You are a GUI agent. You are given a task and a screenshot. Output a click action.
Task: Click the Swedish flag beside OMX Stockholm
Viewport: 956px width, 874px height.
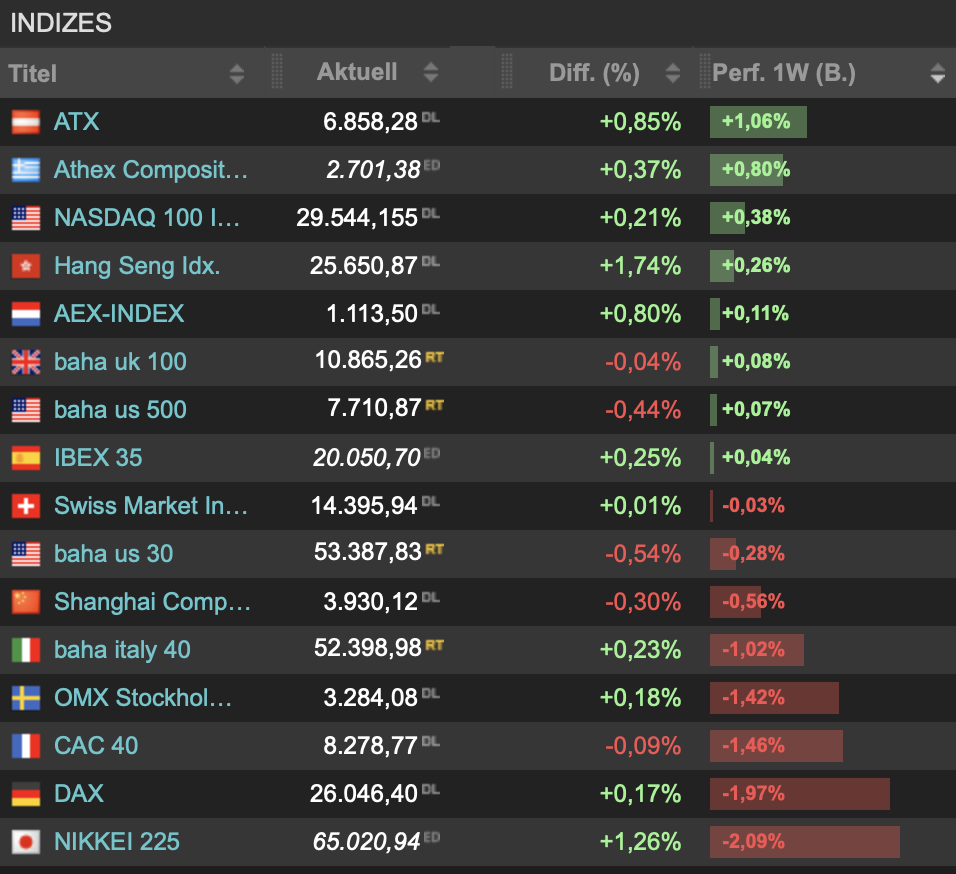[x=26, y=698]
